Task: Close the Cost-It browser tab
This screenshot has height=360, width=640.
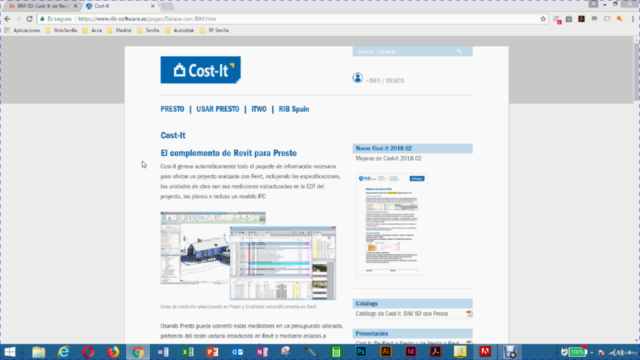Action: (153, 6)
